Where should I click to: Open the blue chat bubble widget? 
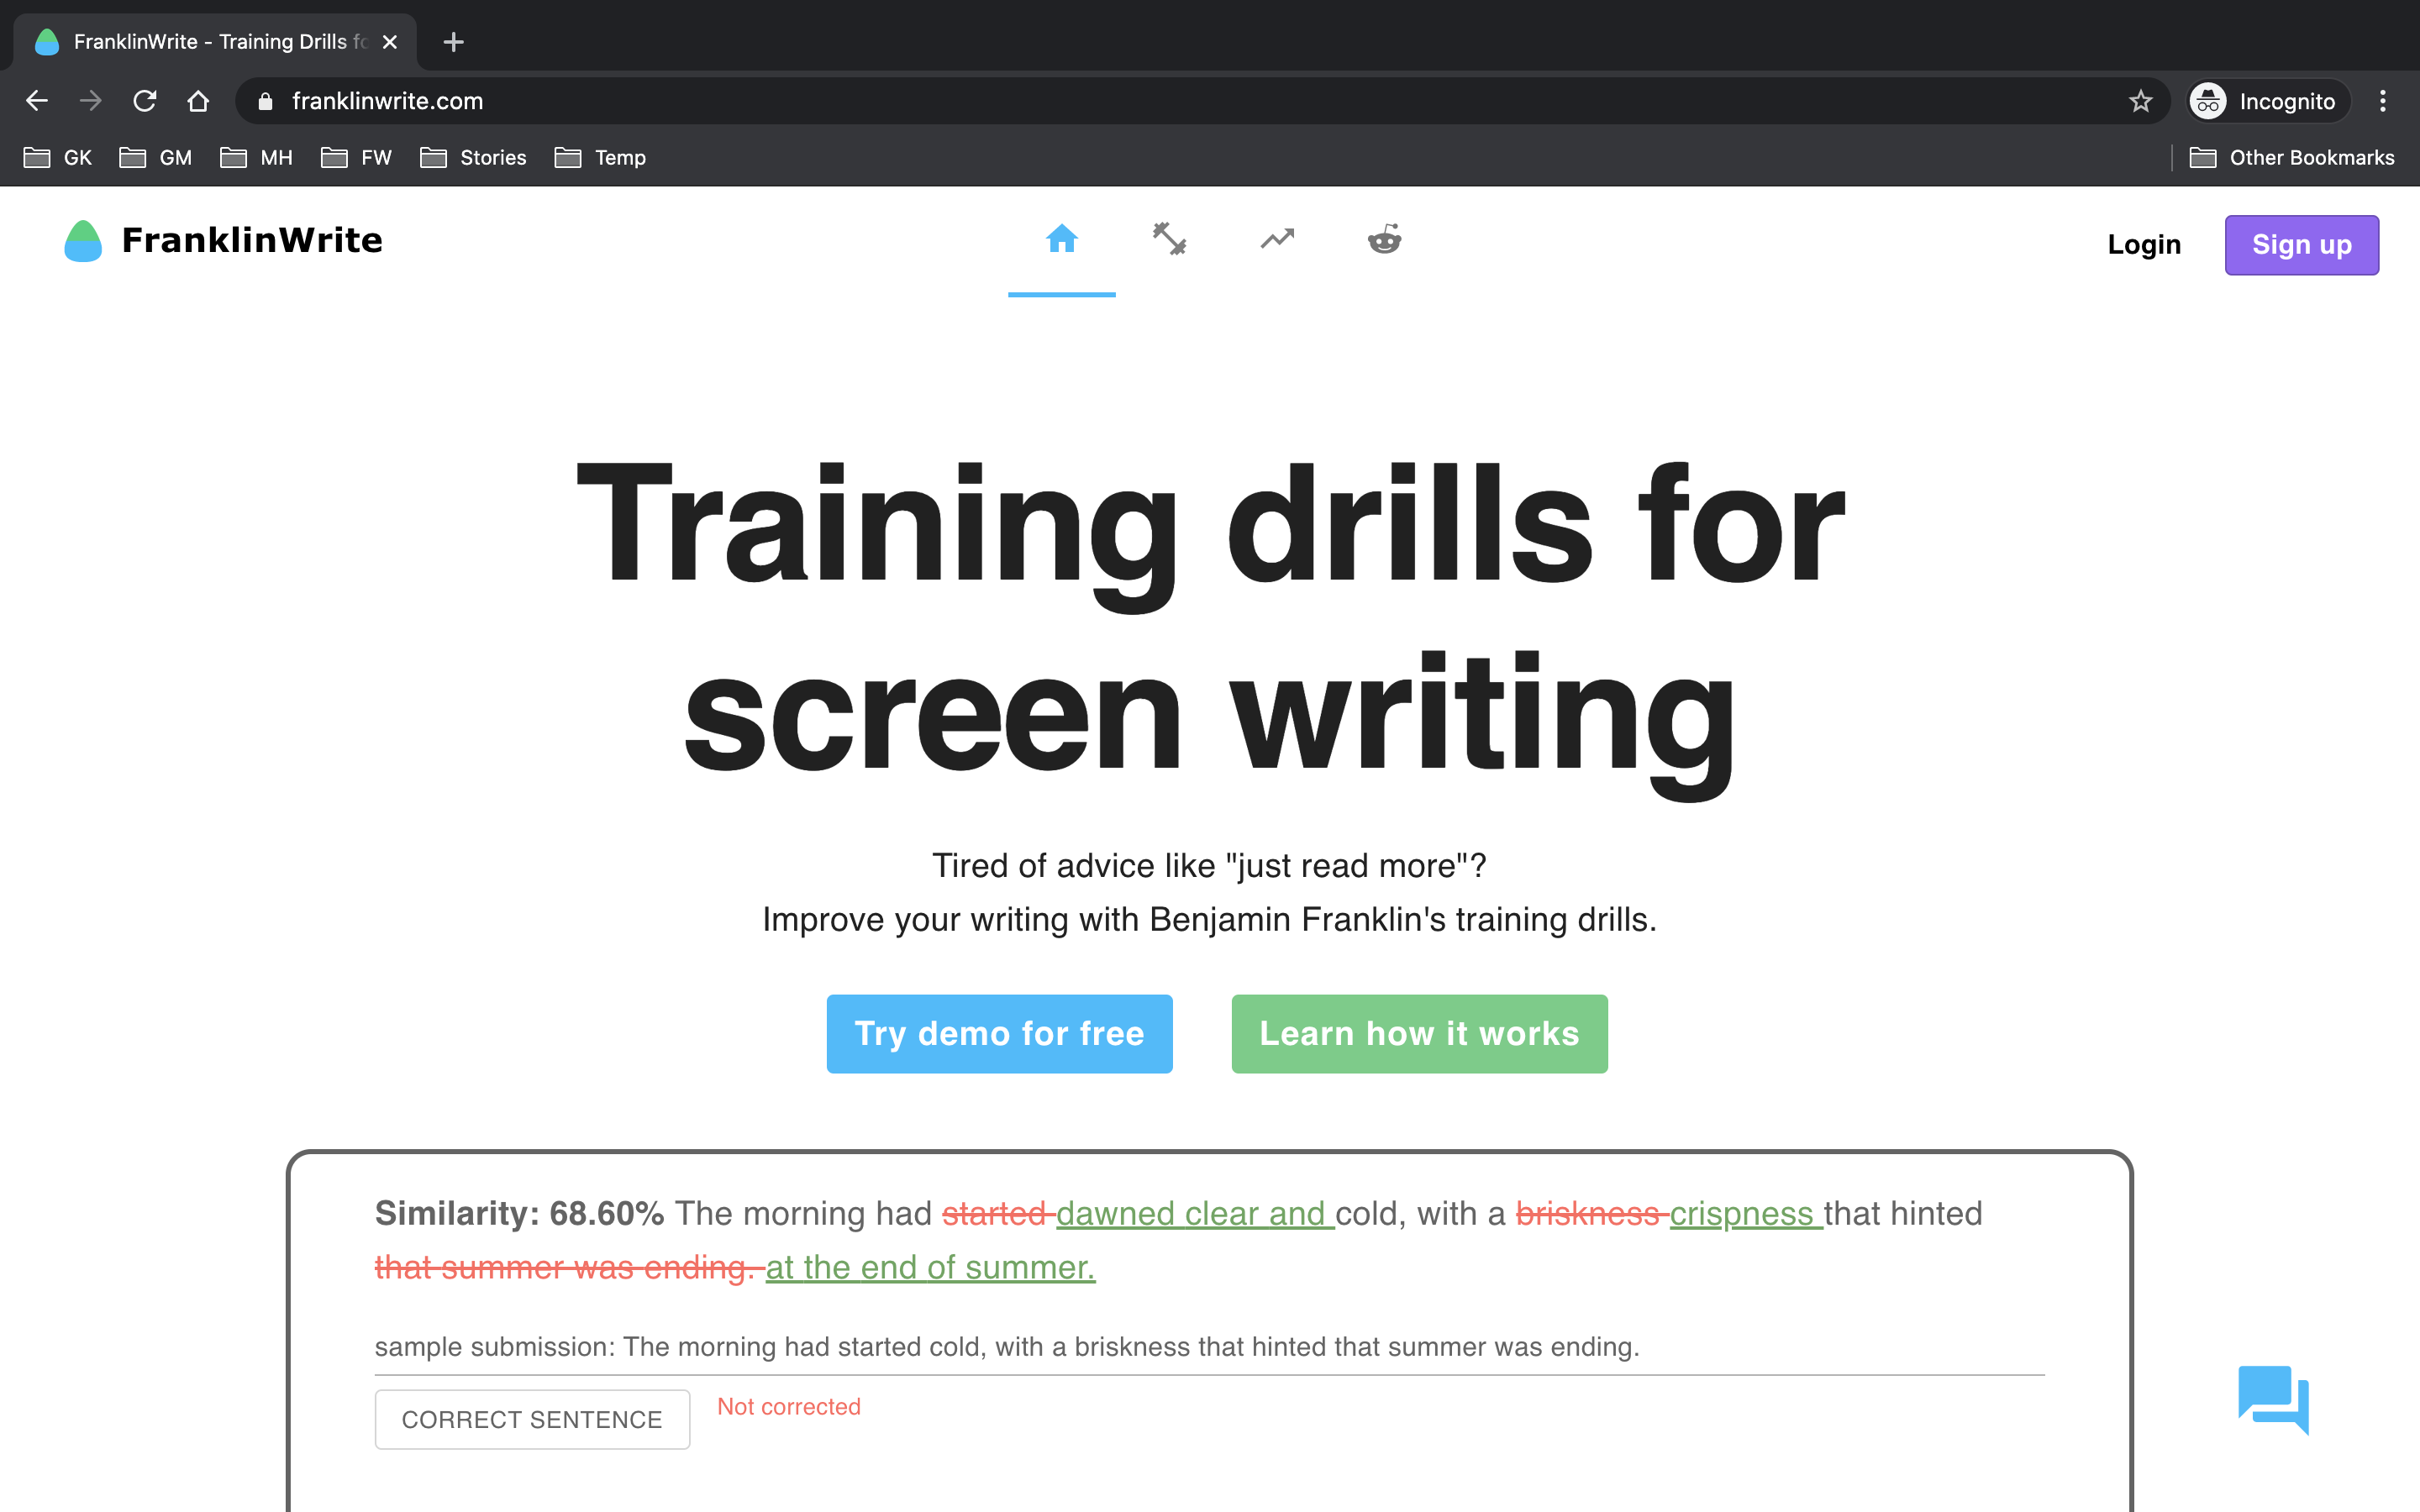(x=2272, y=1398)
